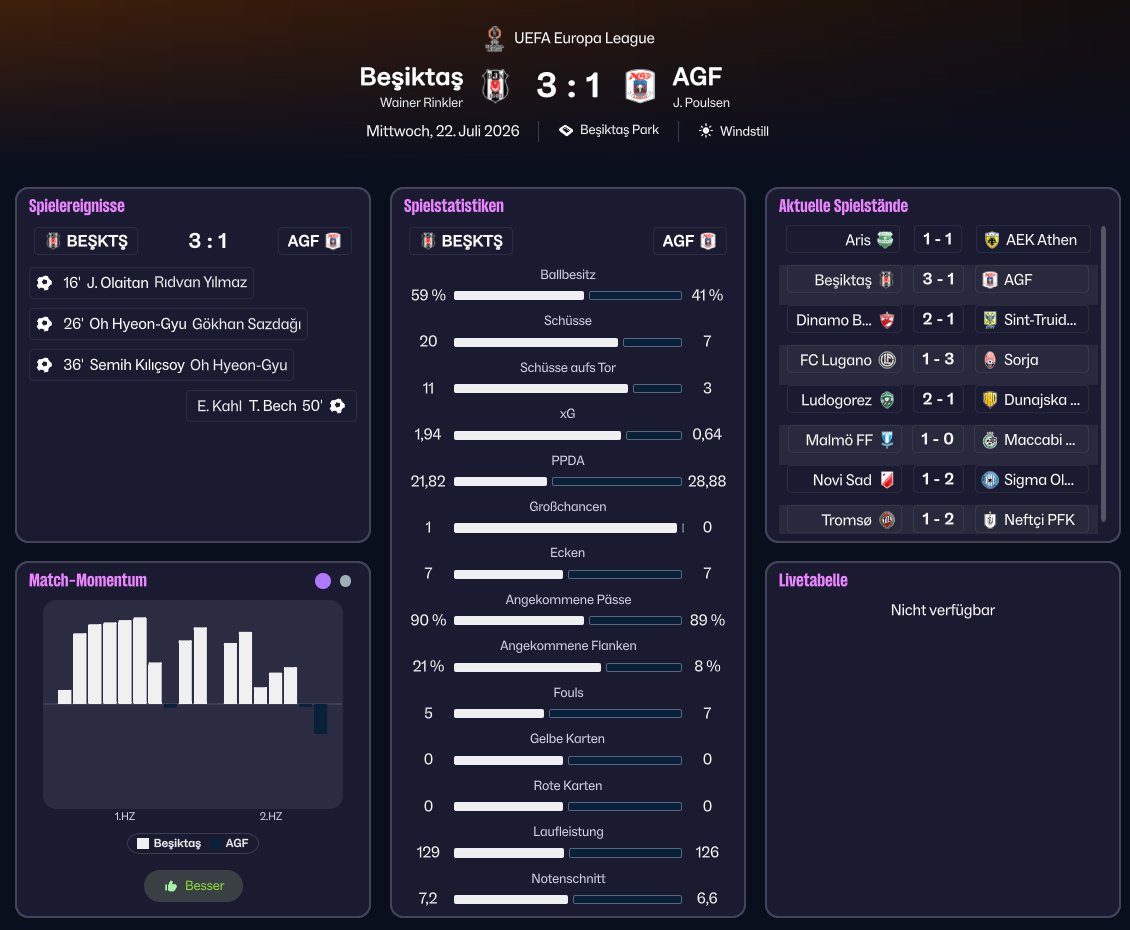Click the AGF crest in the header
The height and width of the screenshot is (930, 1130).
[640, 86]
